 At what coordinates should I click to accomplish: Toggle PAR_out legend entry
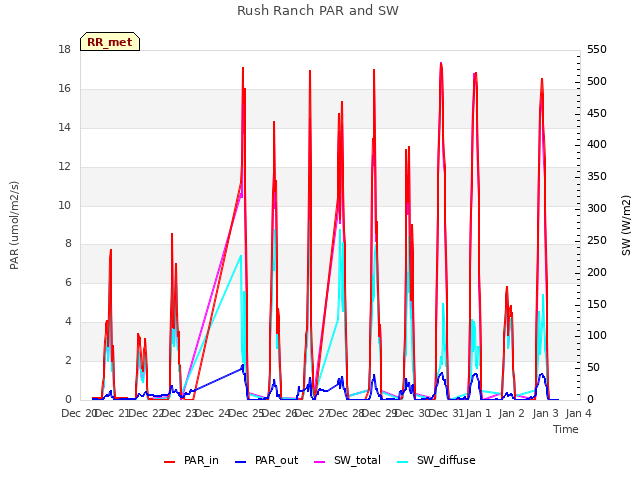tap(267, 460)
